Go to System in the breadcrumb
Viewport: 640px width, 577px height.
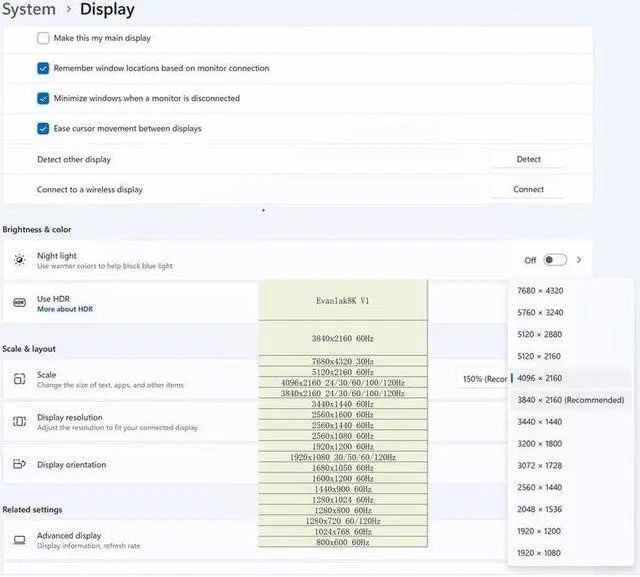[28, 10]
